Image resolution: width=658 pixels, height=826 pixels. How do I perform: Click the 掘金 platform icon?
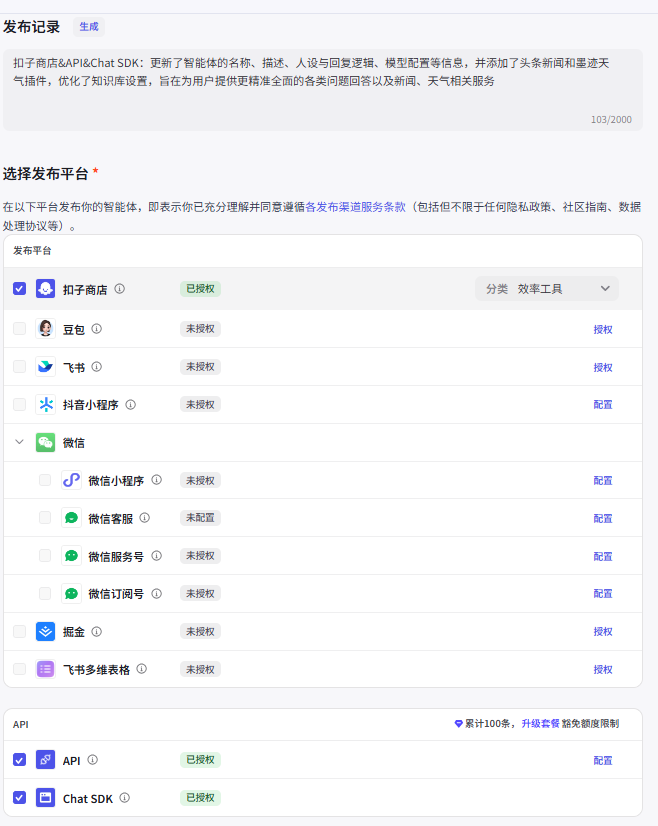[x=45, y=632]
